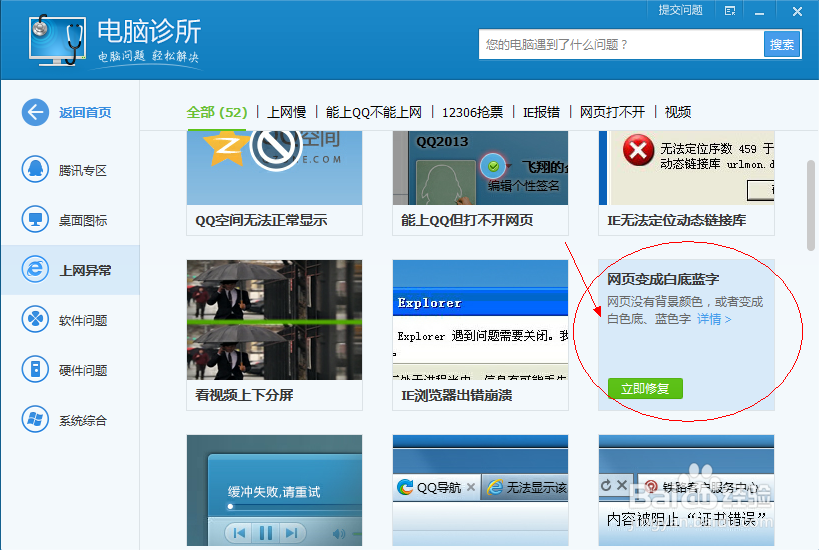Click the 搜索 button
819x550 pixels.
(782, 44)
